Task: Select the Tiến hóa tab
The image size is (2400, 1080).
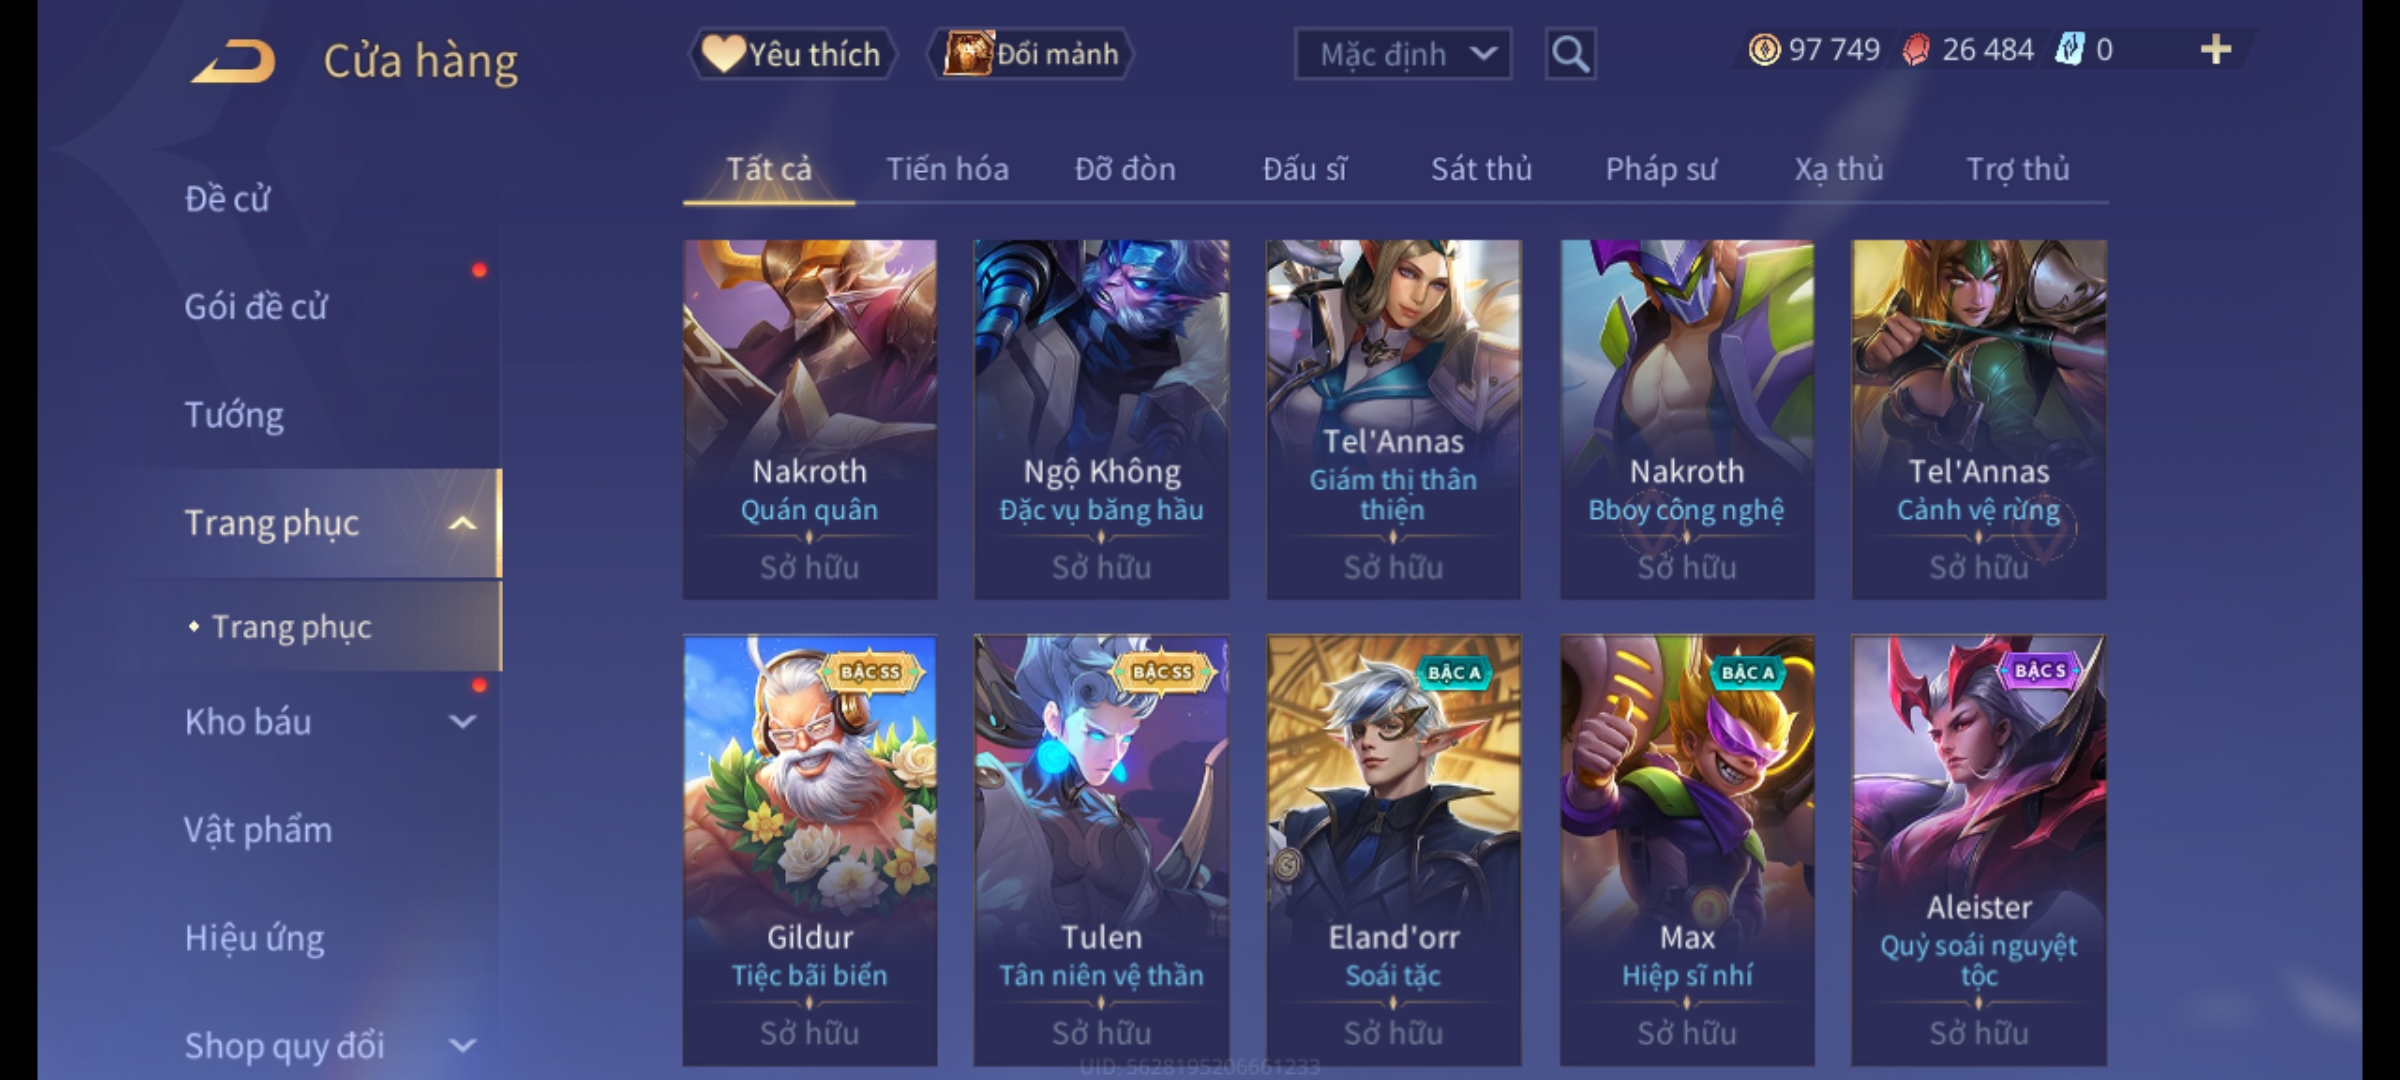Action: point(947,169)
